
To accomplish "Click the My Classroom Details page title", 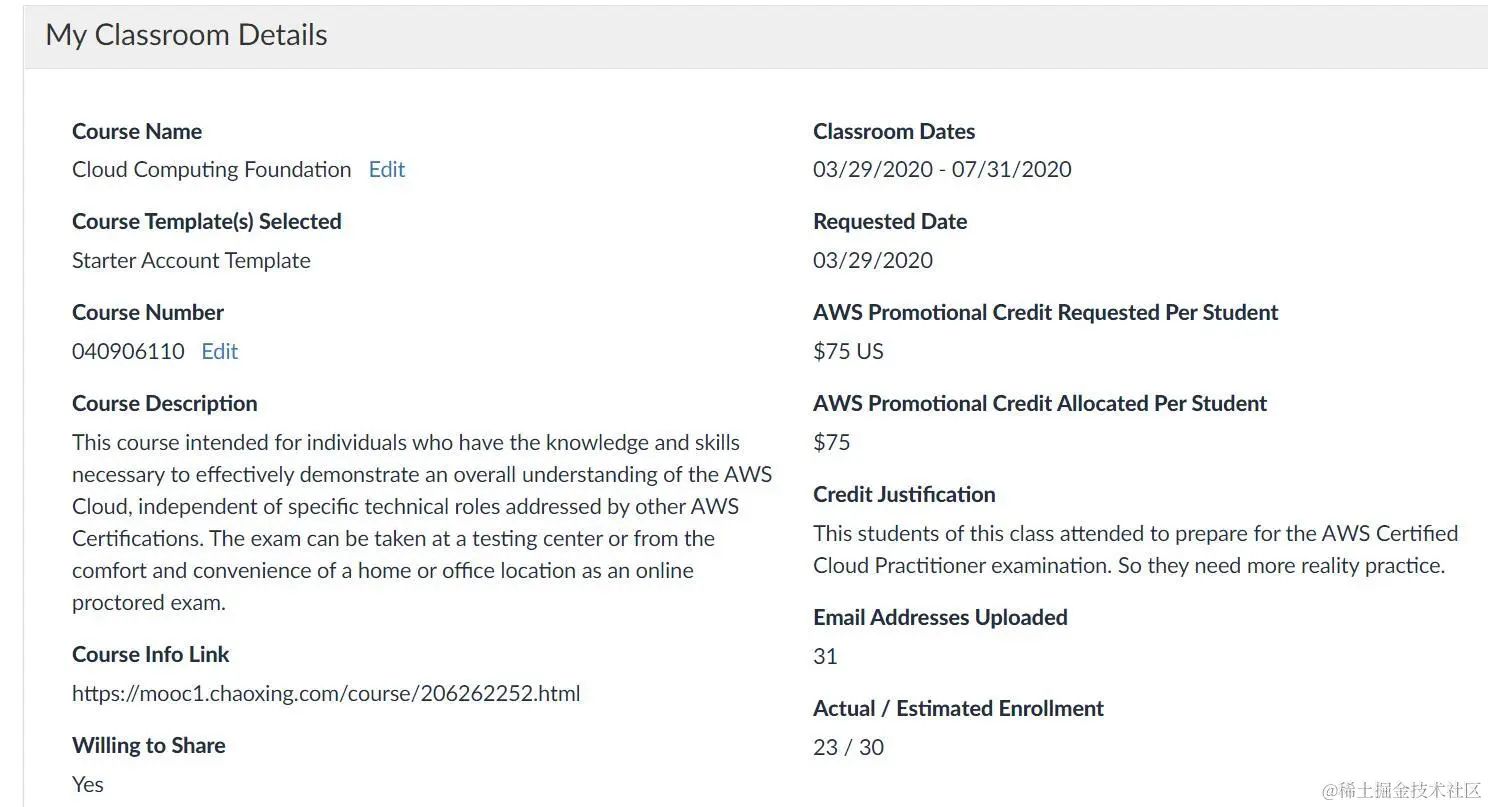I will click(x=185, y=34).
